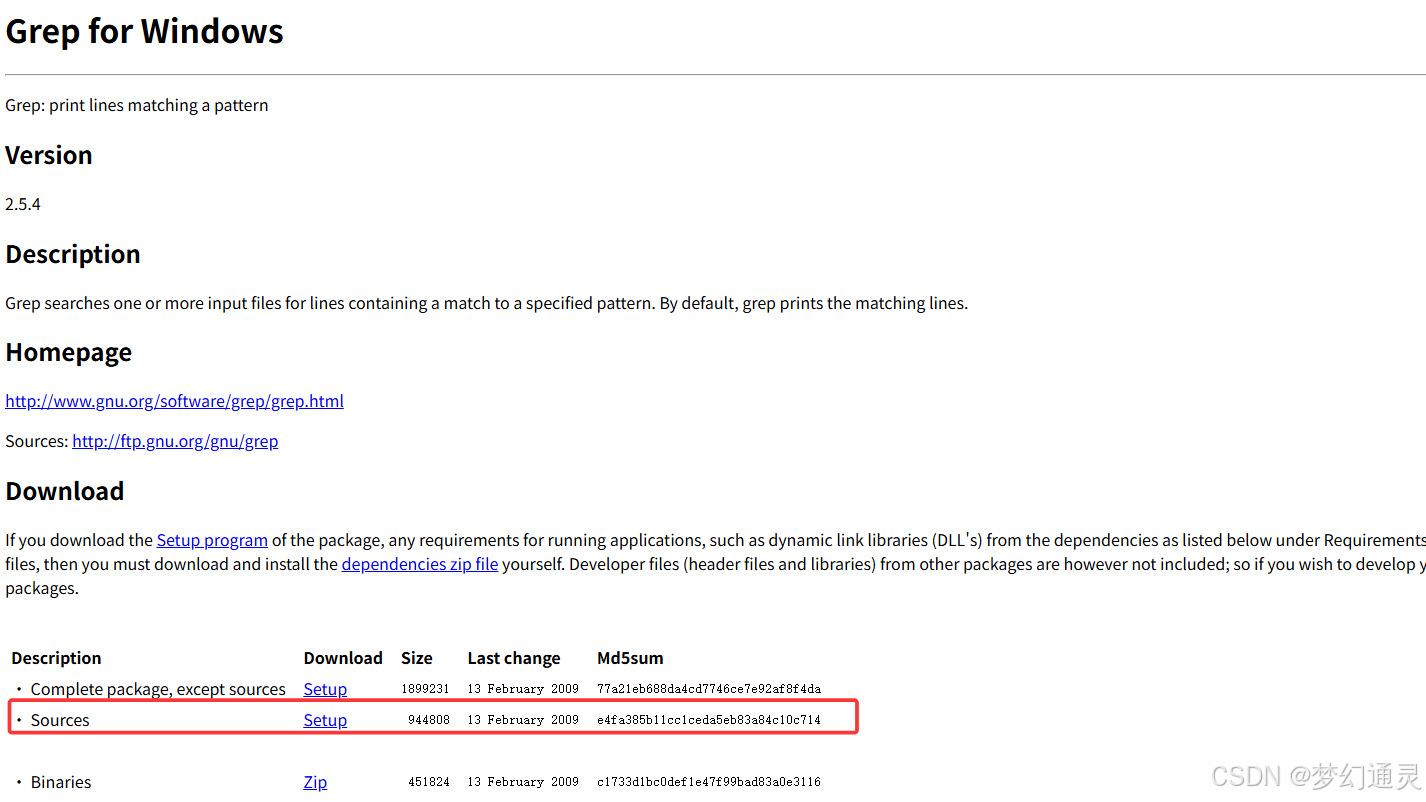Open the 'dependencies zip file' link
The image size is (1426, 802).
click(420, 564)
